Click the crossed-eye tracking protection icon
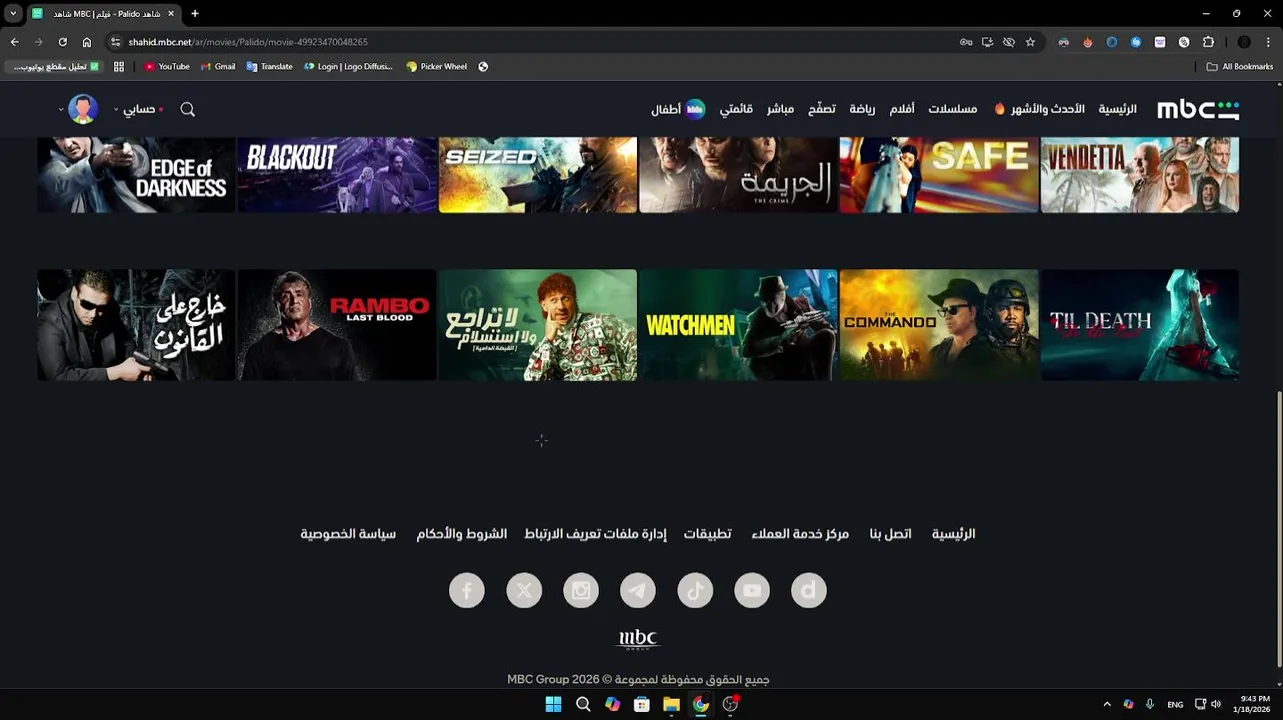The image size is (1283, 720). point(1009,42)
